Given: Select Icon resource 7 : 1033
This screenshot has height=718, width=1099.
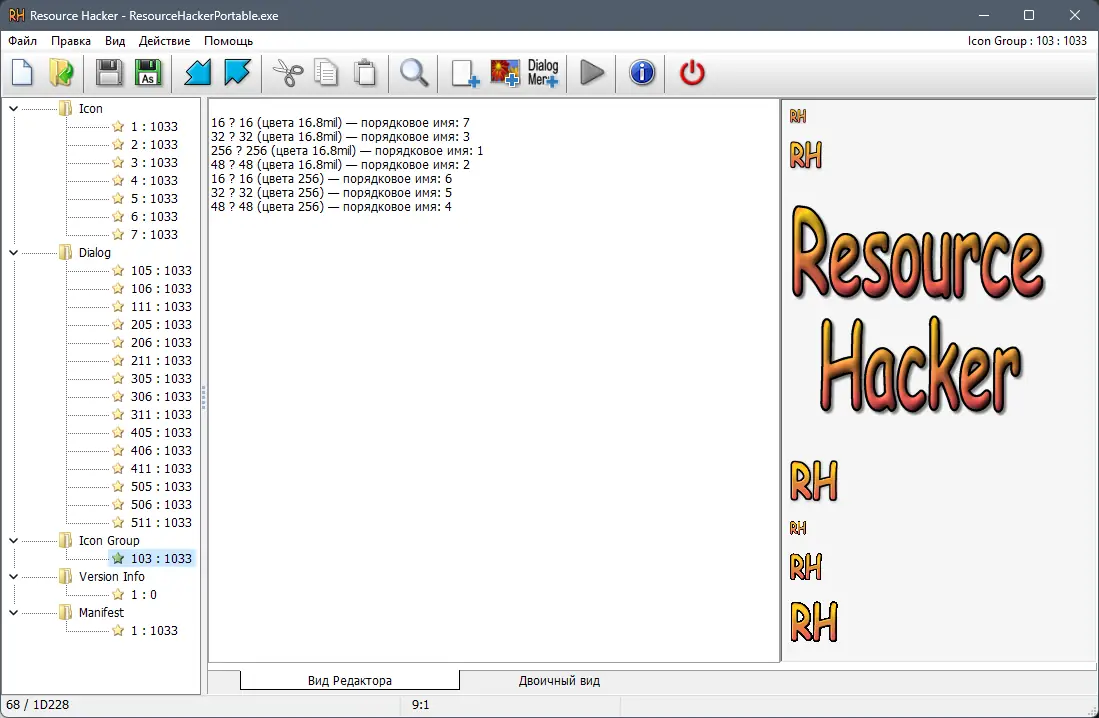Looking at the screenshot, I should click(154, 234).
